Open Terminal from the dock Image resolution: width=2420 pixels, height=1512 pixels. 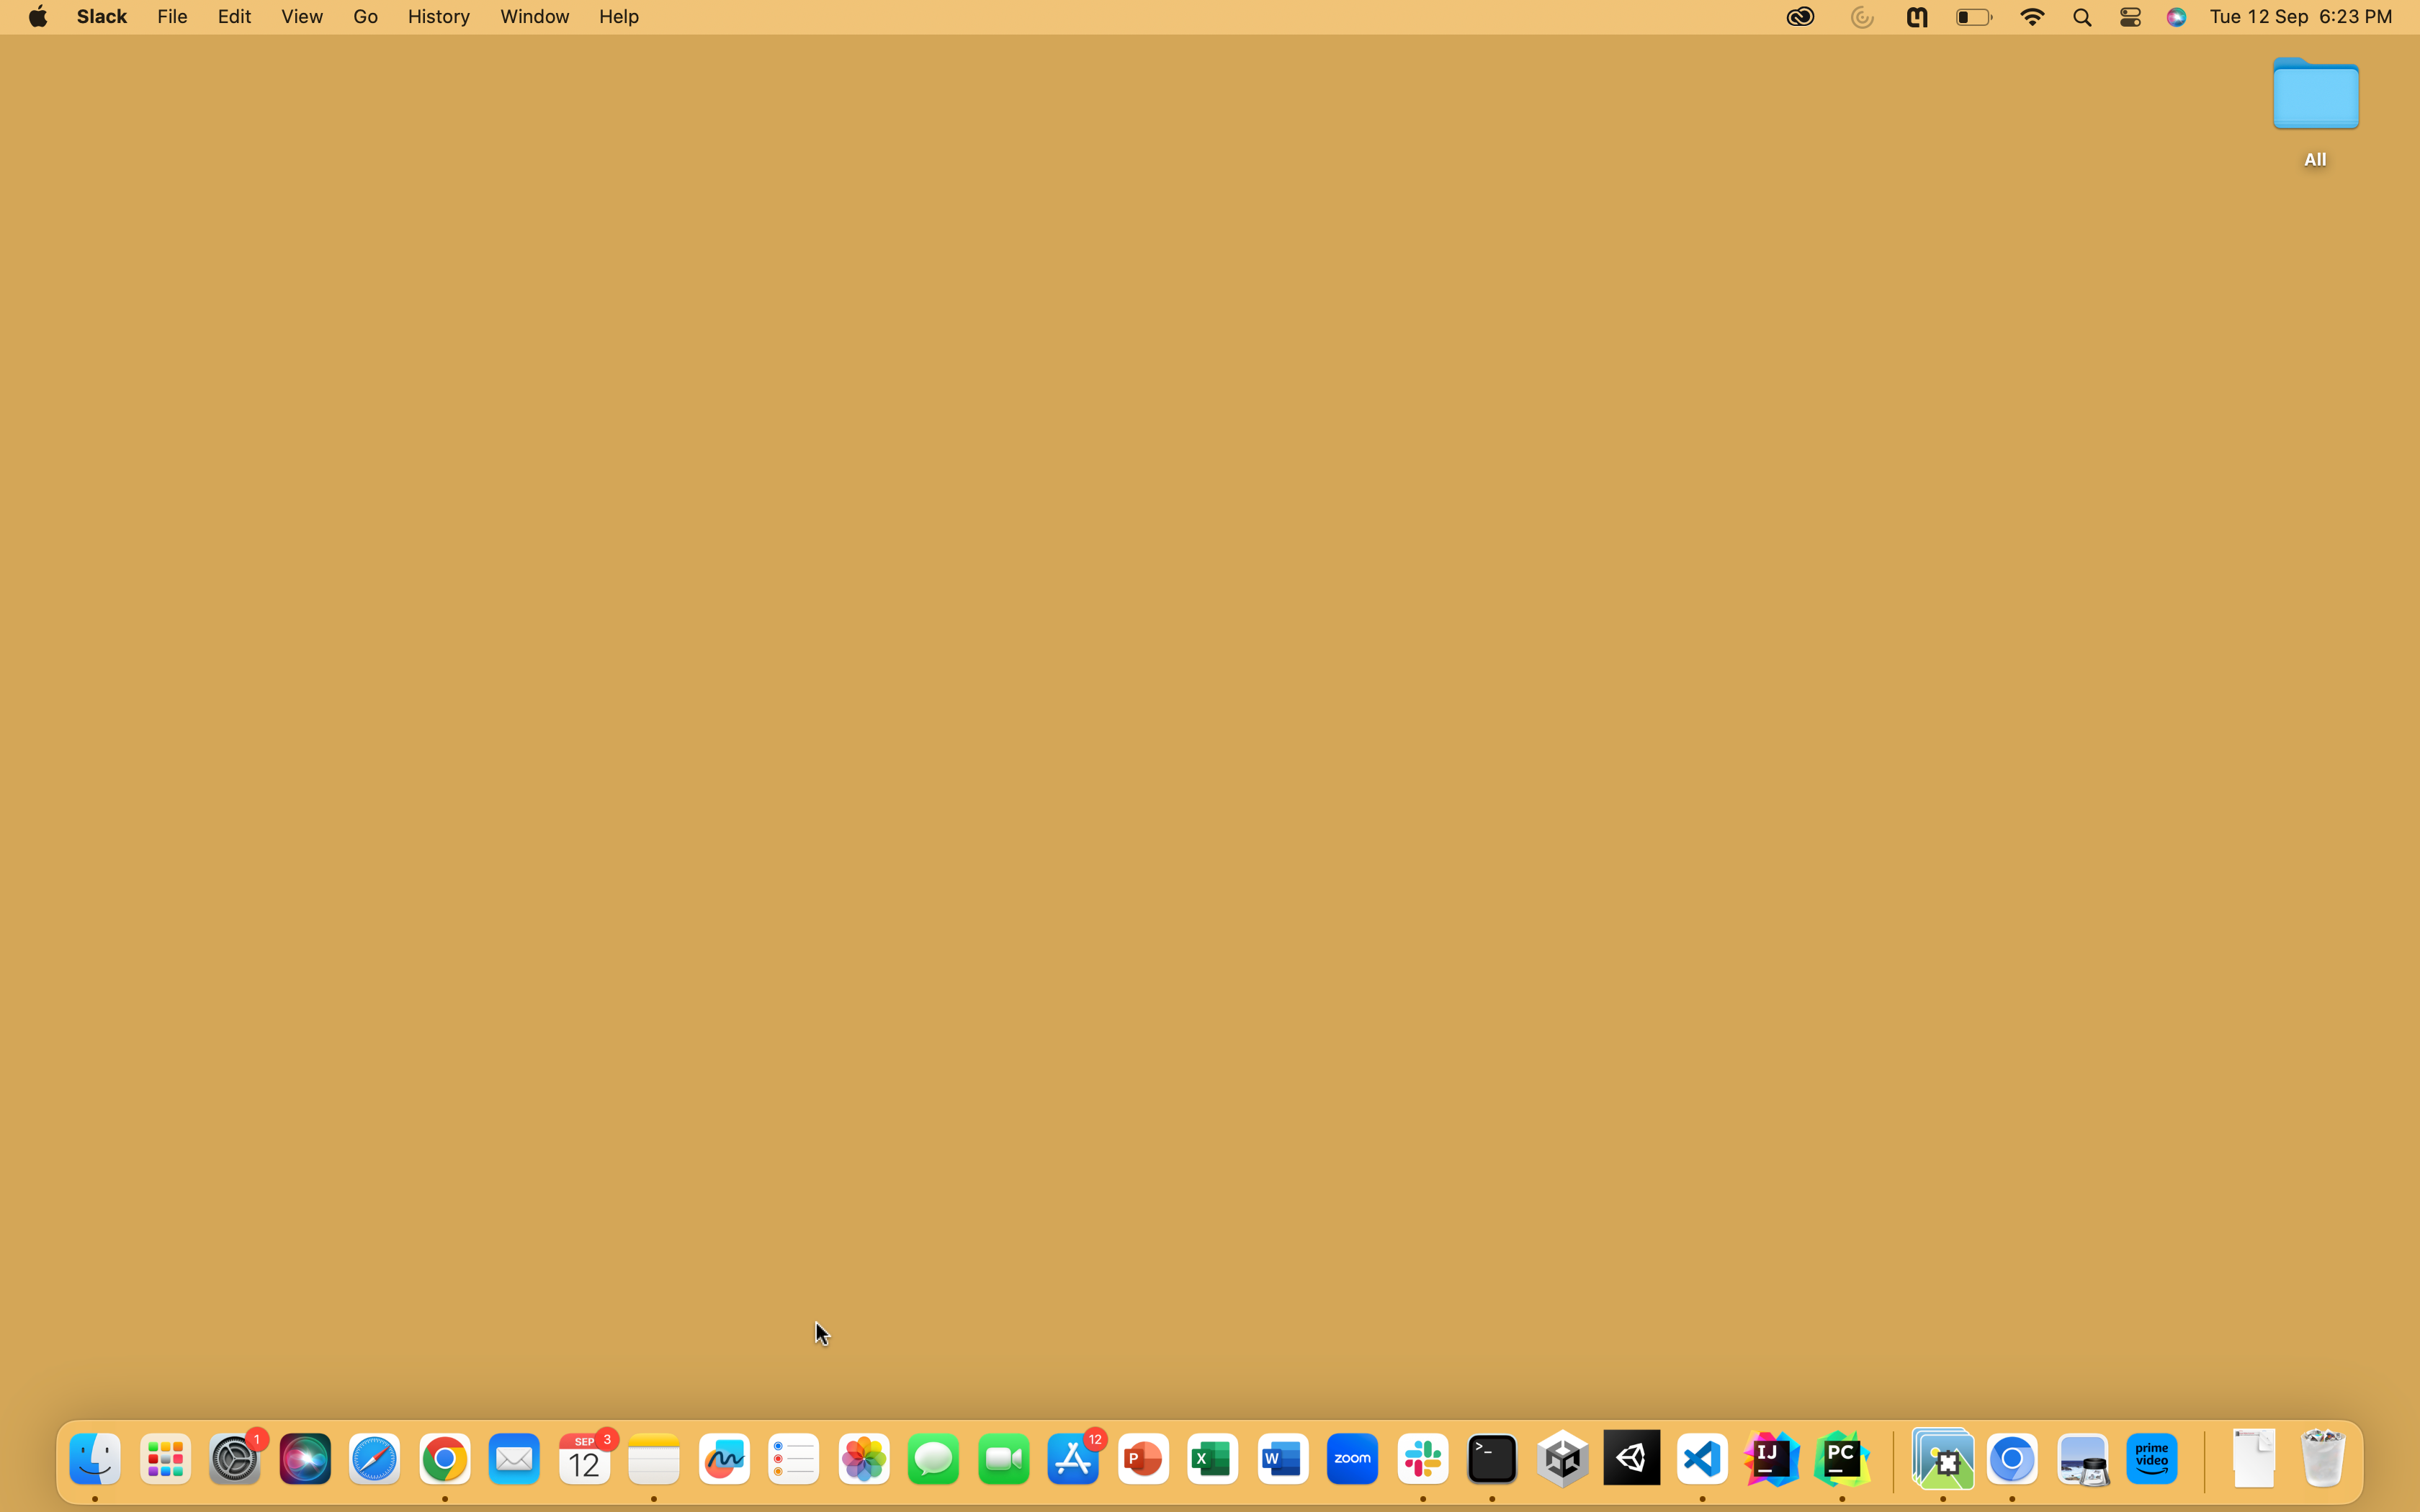click(1492, 1460)
